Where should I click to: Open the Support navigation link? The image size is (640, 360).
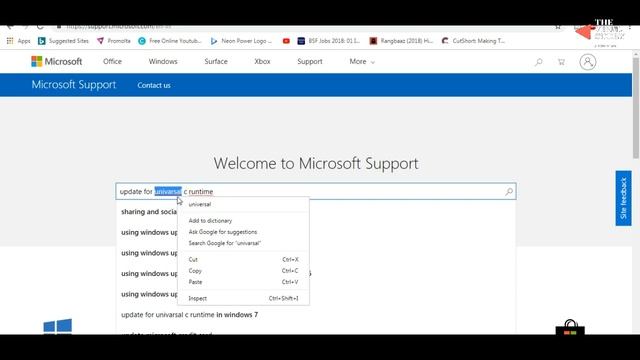tap(310, 62)
